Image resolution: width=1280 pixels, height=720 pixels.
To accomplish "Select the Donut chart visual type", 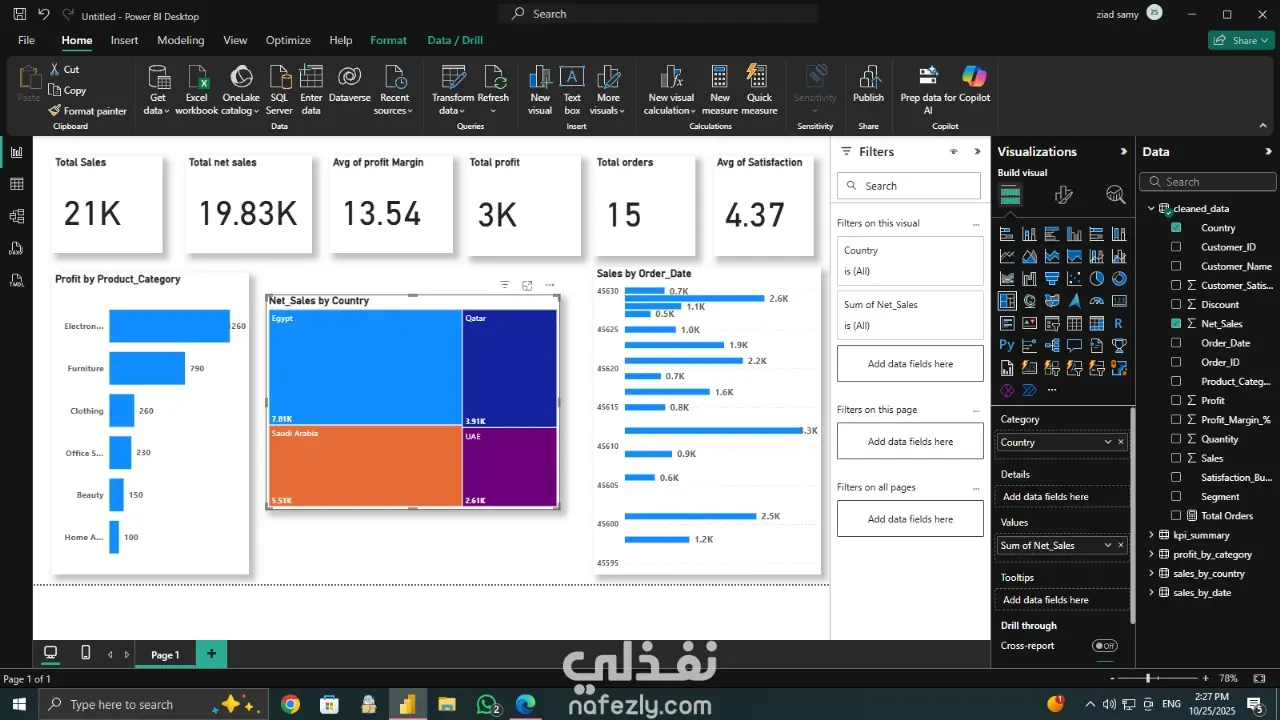I will pos(1119,279).
